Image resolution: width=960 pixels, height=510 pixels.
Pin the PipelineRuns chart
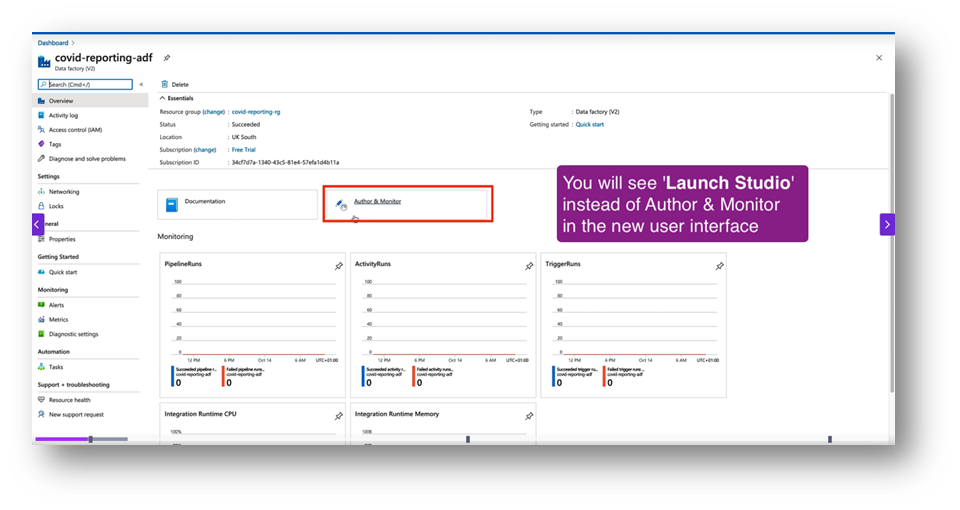click(339, 266)
